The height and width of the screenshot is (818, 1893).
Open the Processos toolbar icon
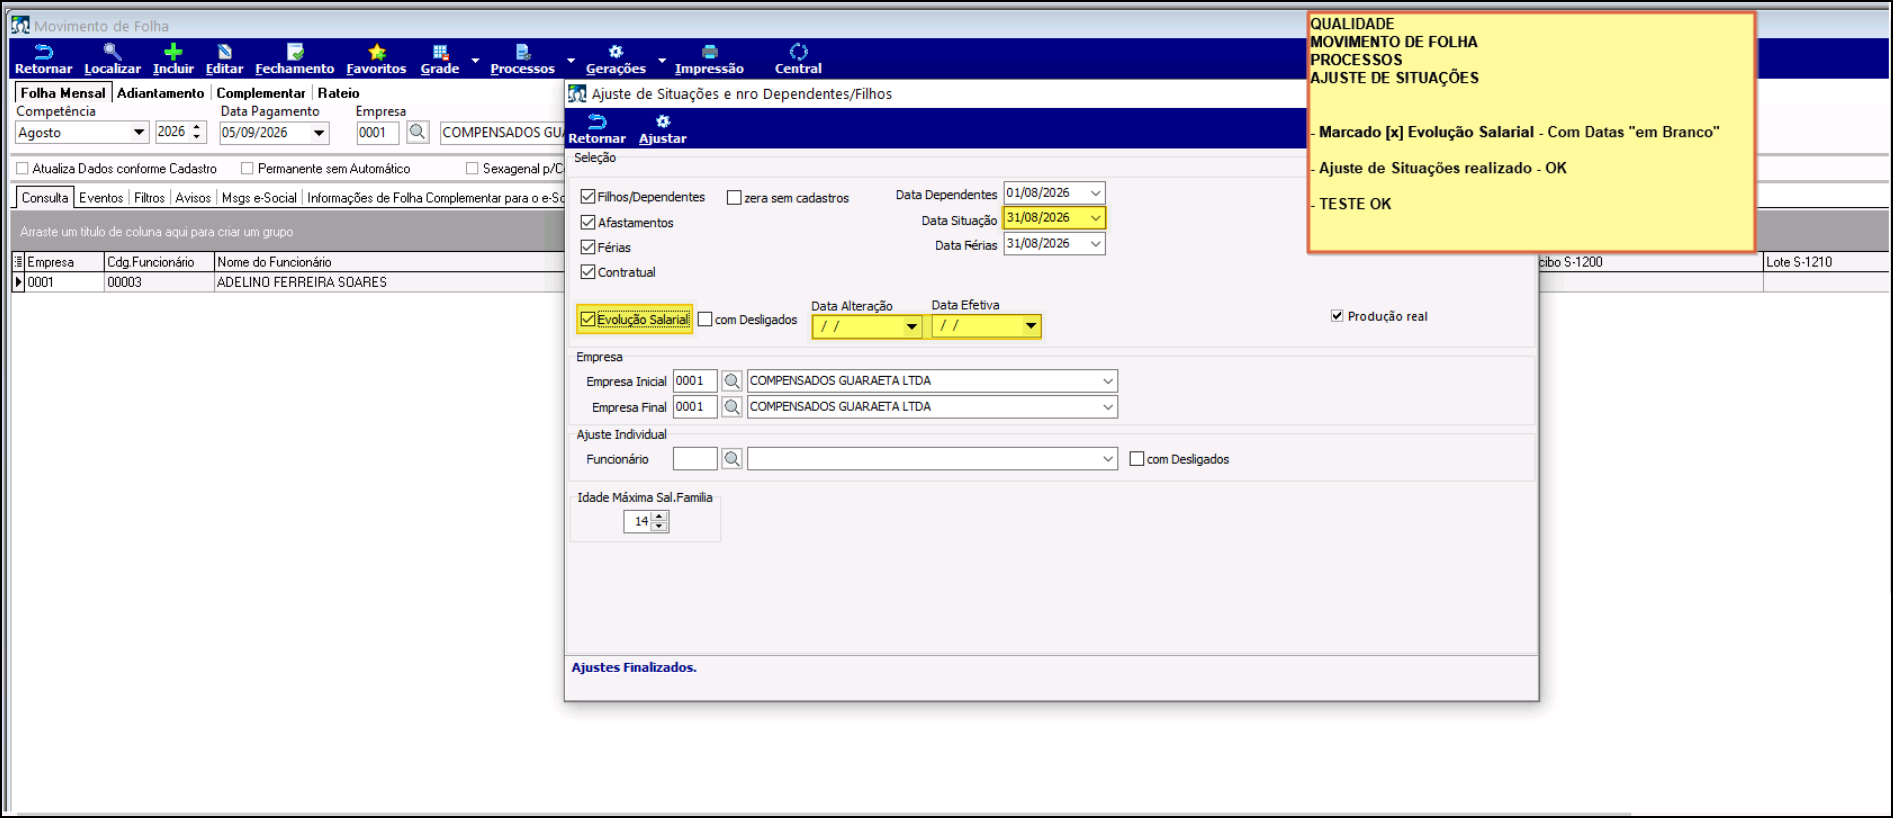[522, 52]
